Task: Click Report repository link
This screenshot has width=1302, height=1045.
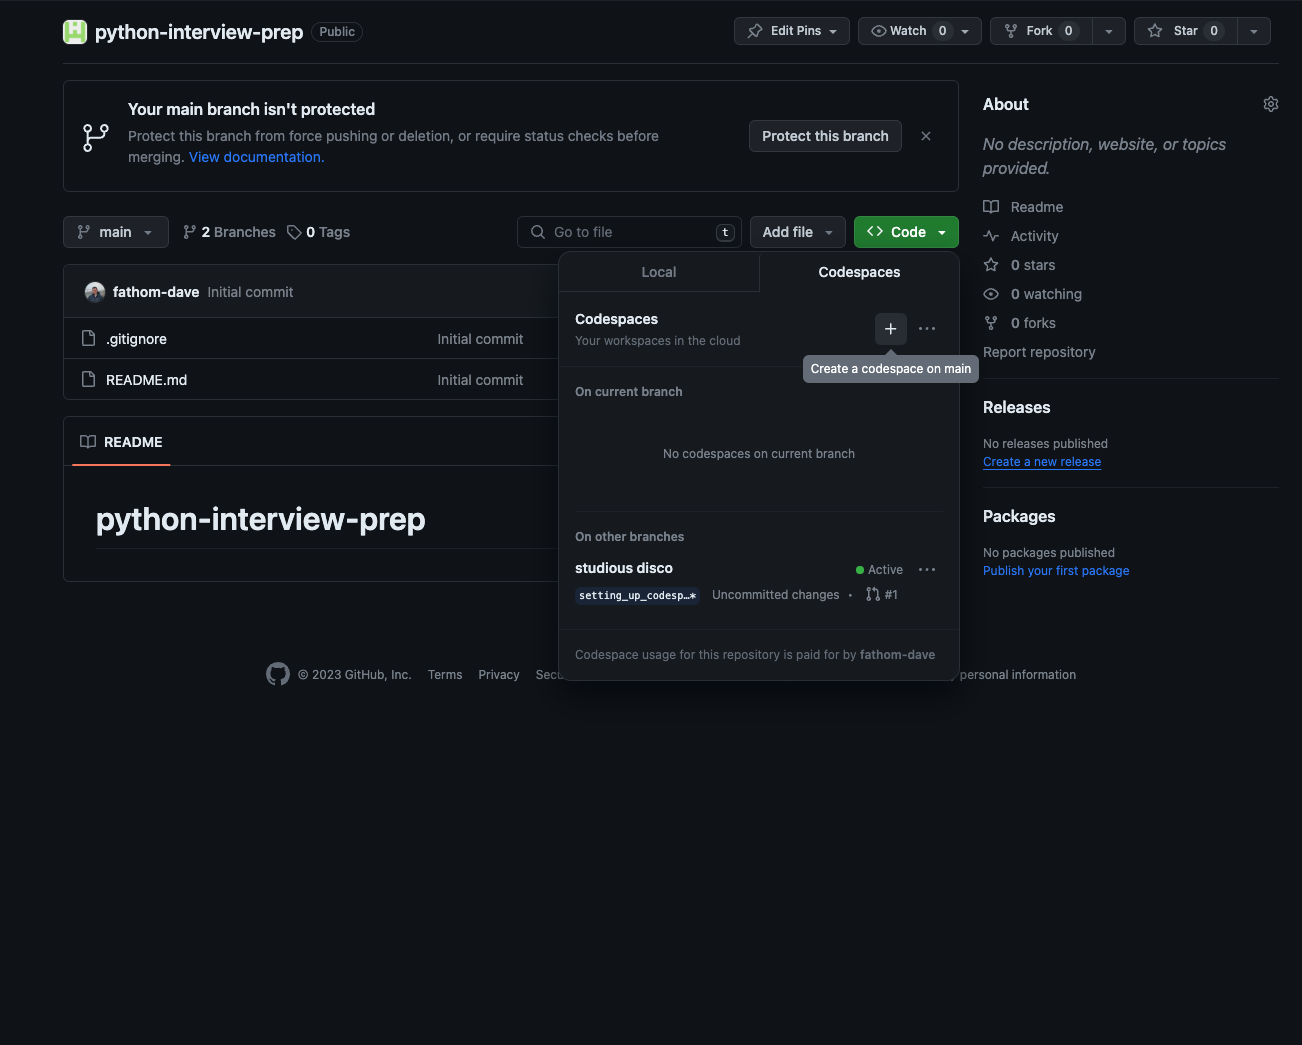Action: tap(1039, 352)
